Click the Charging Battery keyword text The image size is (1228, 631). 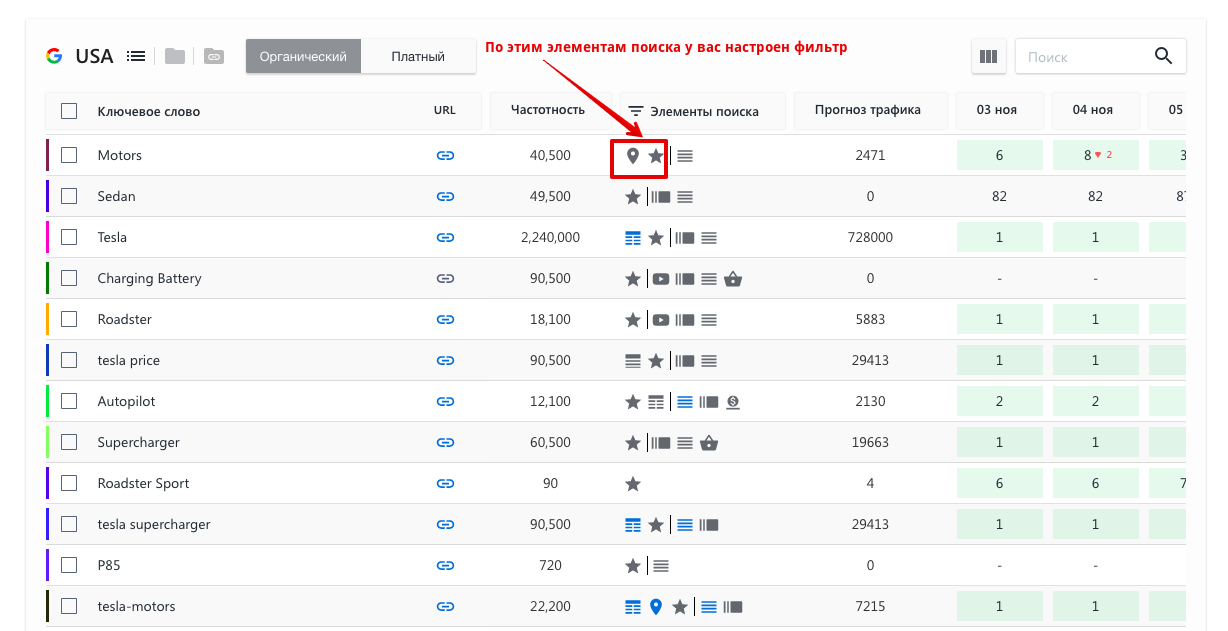[x=149, y=278]
